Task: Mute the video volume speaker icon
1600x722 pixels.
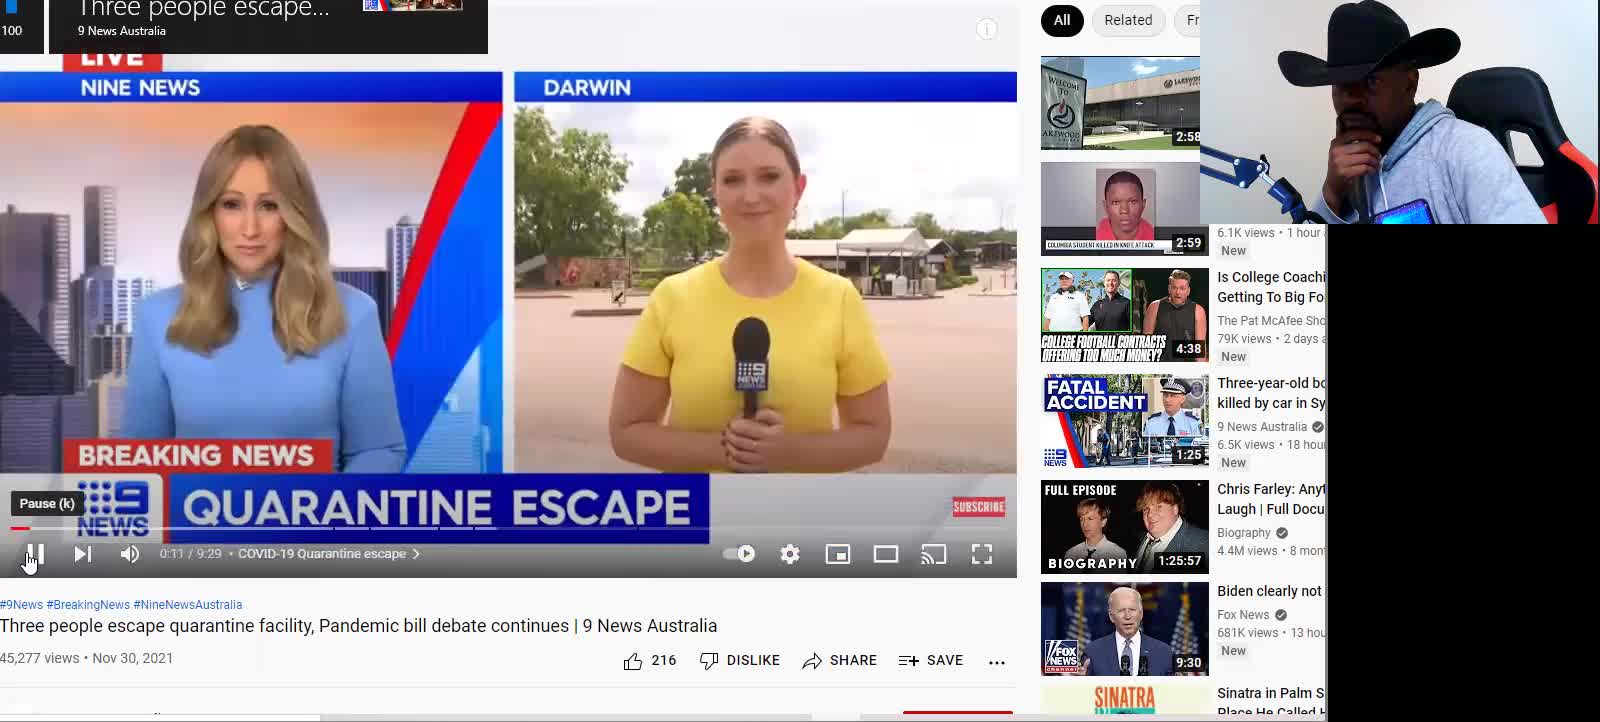Action: tap(130, 554)
